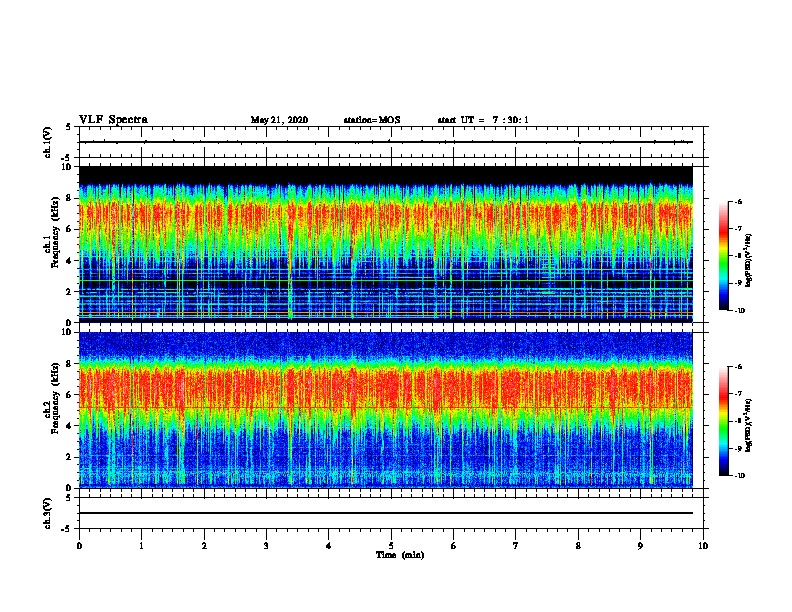Click the '-5' tick on ch.3(V) axis
The height and width of the screenshot is (612, 792).
tap(68, 529)
